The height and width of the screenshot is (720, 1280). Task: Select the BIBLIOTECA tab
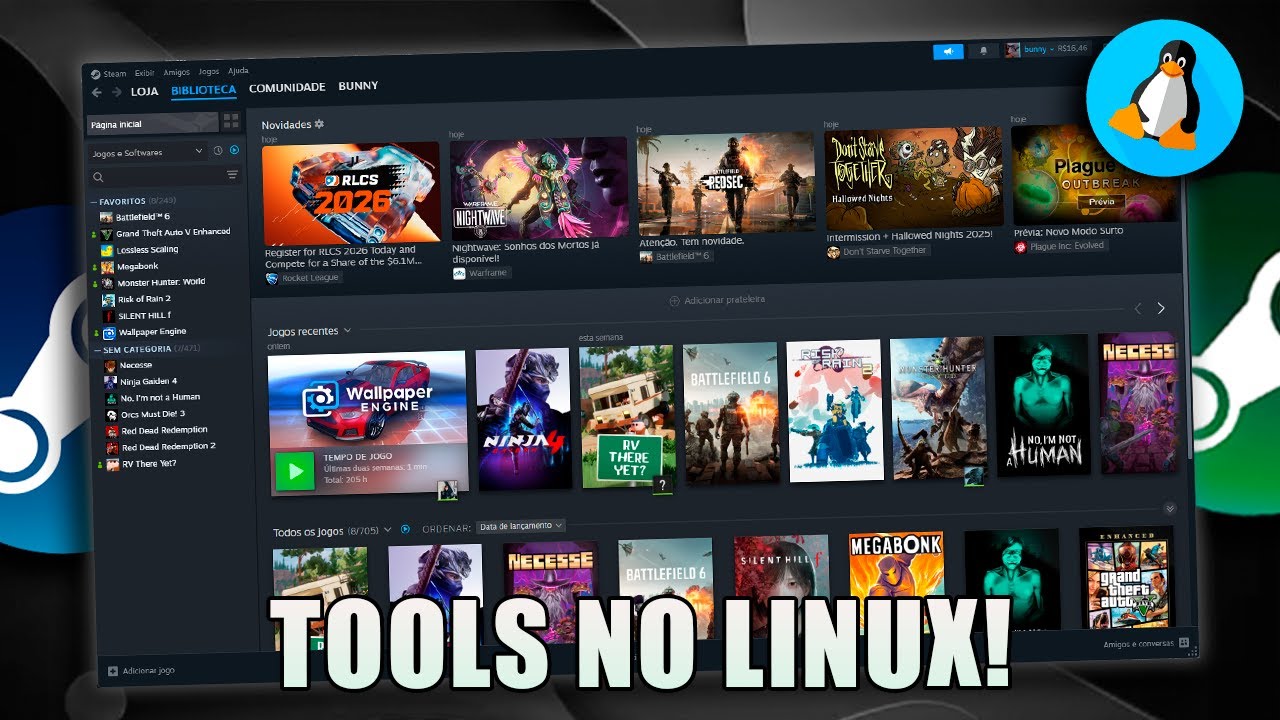(203, 90)
